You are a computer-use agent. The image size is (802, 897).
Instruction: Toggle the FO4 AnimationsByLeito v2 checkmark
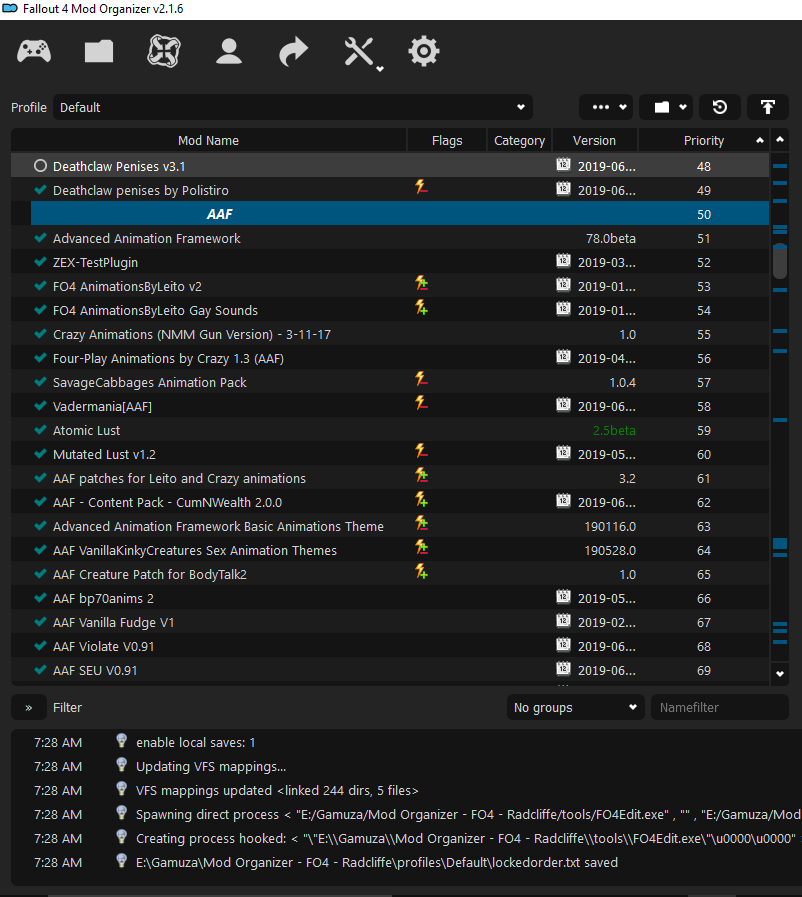[40, 286]
